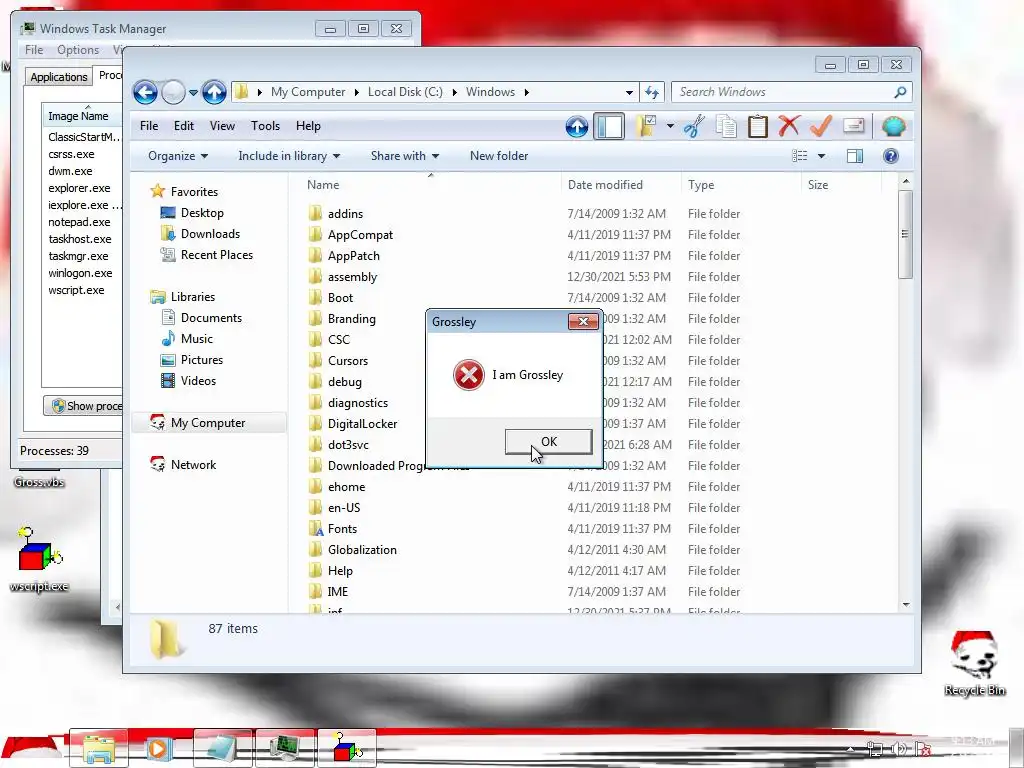Switch to Applications tab in Task Manager
Image resolution: width=1024 pixels, height=768 pixels.
(x=59, y=77)
